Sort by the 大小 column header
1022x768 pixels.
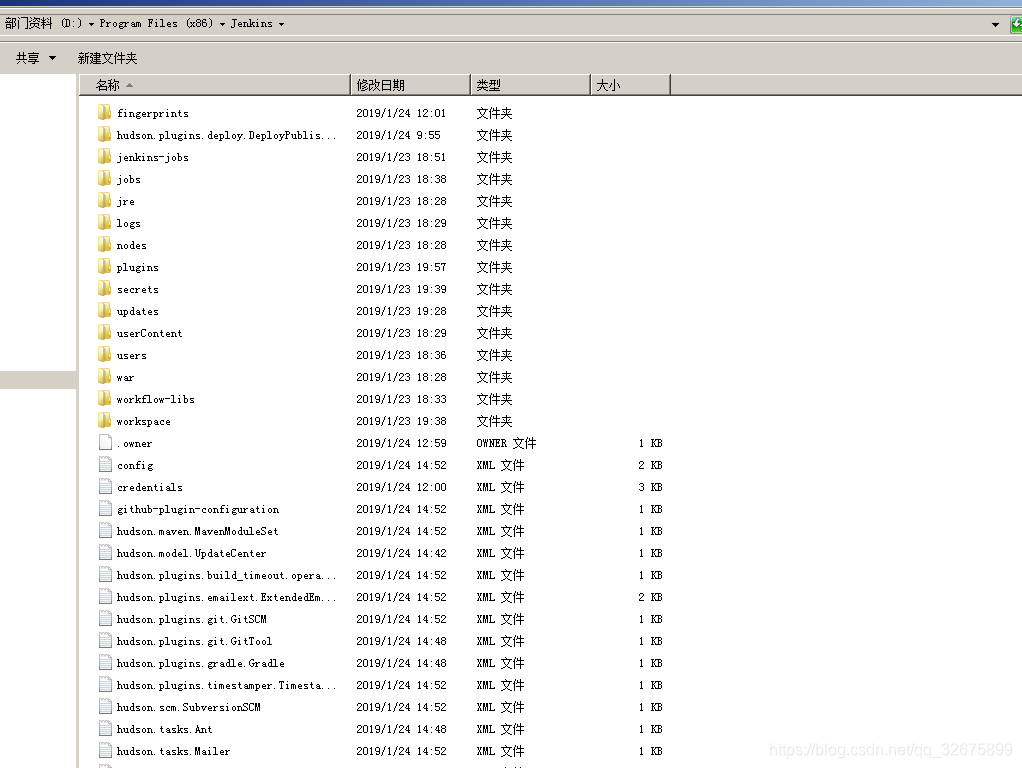tap(631, 85)
